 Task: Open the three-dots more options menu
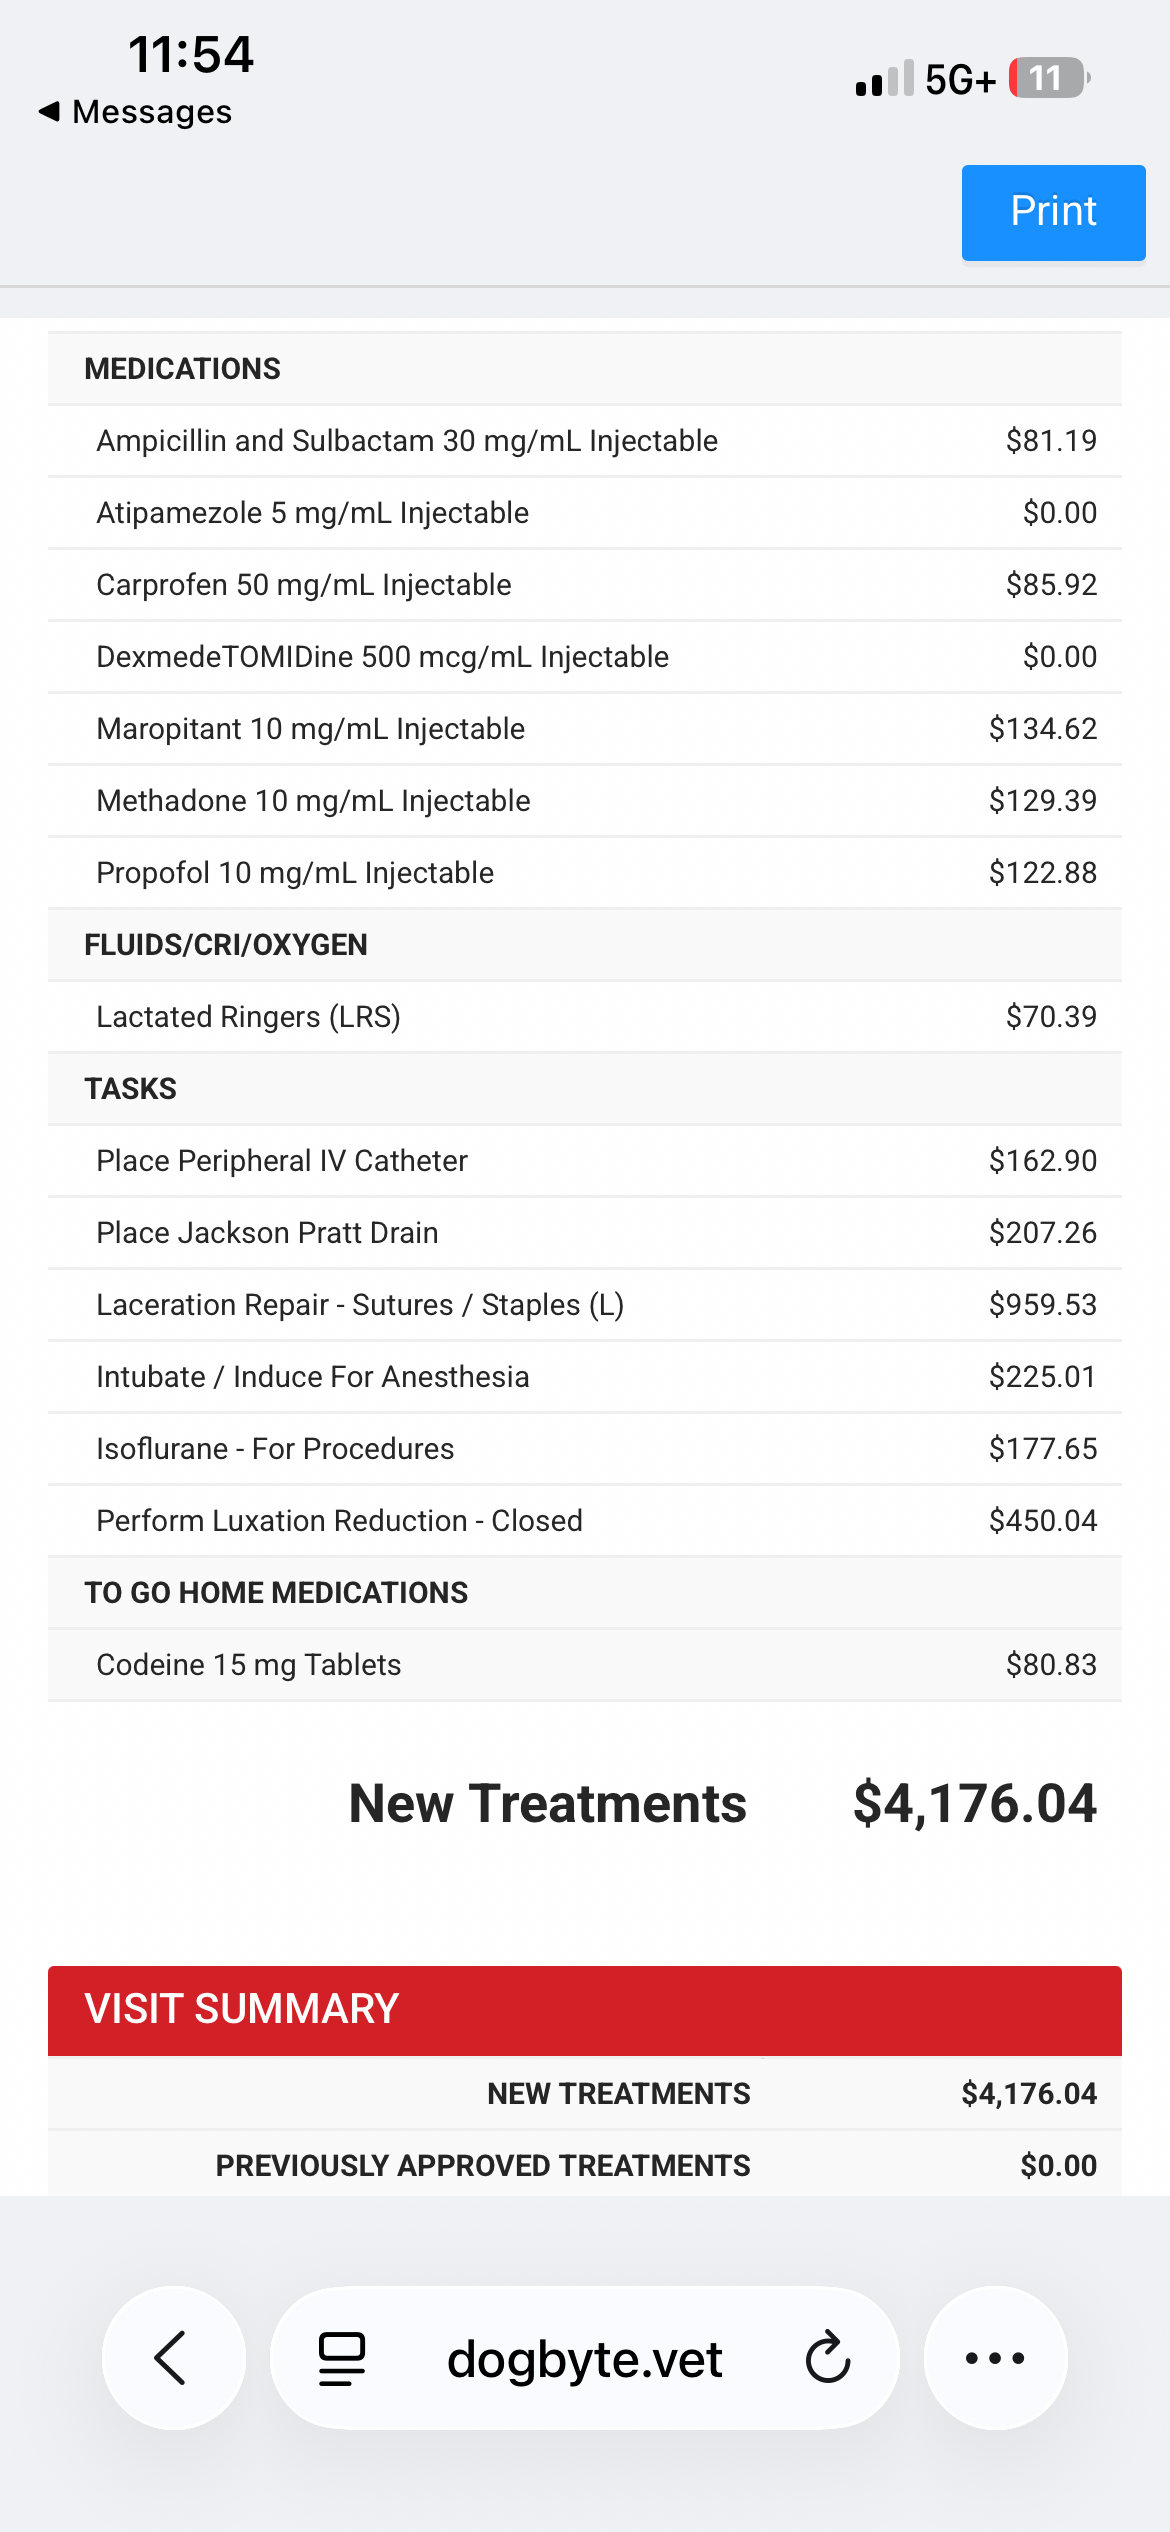point(995,2357)
